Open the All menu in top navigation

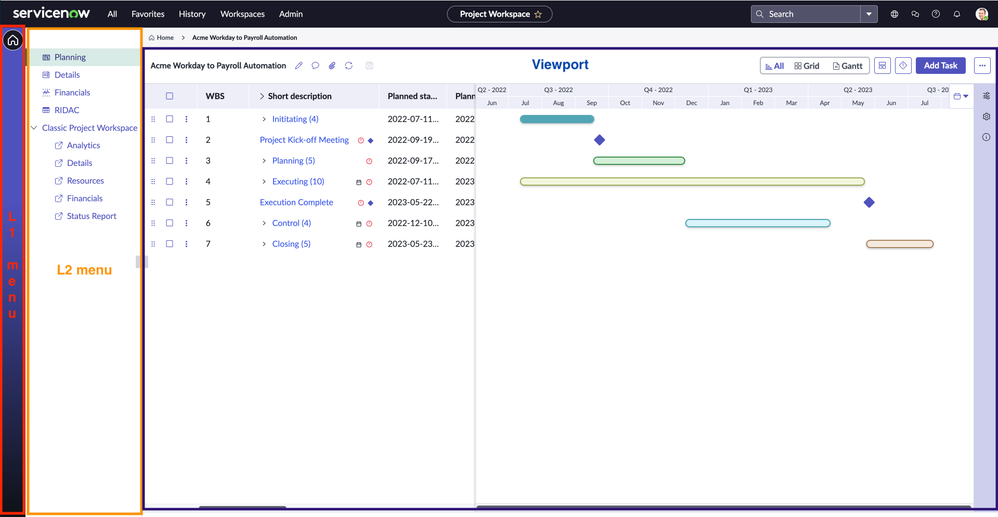pyautogui.click(x=112, y=14)
